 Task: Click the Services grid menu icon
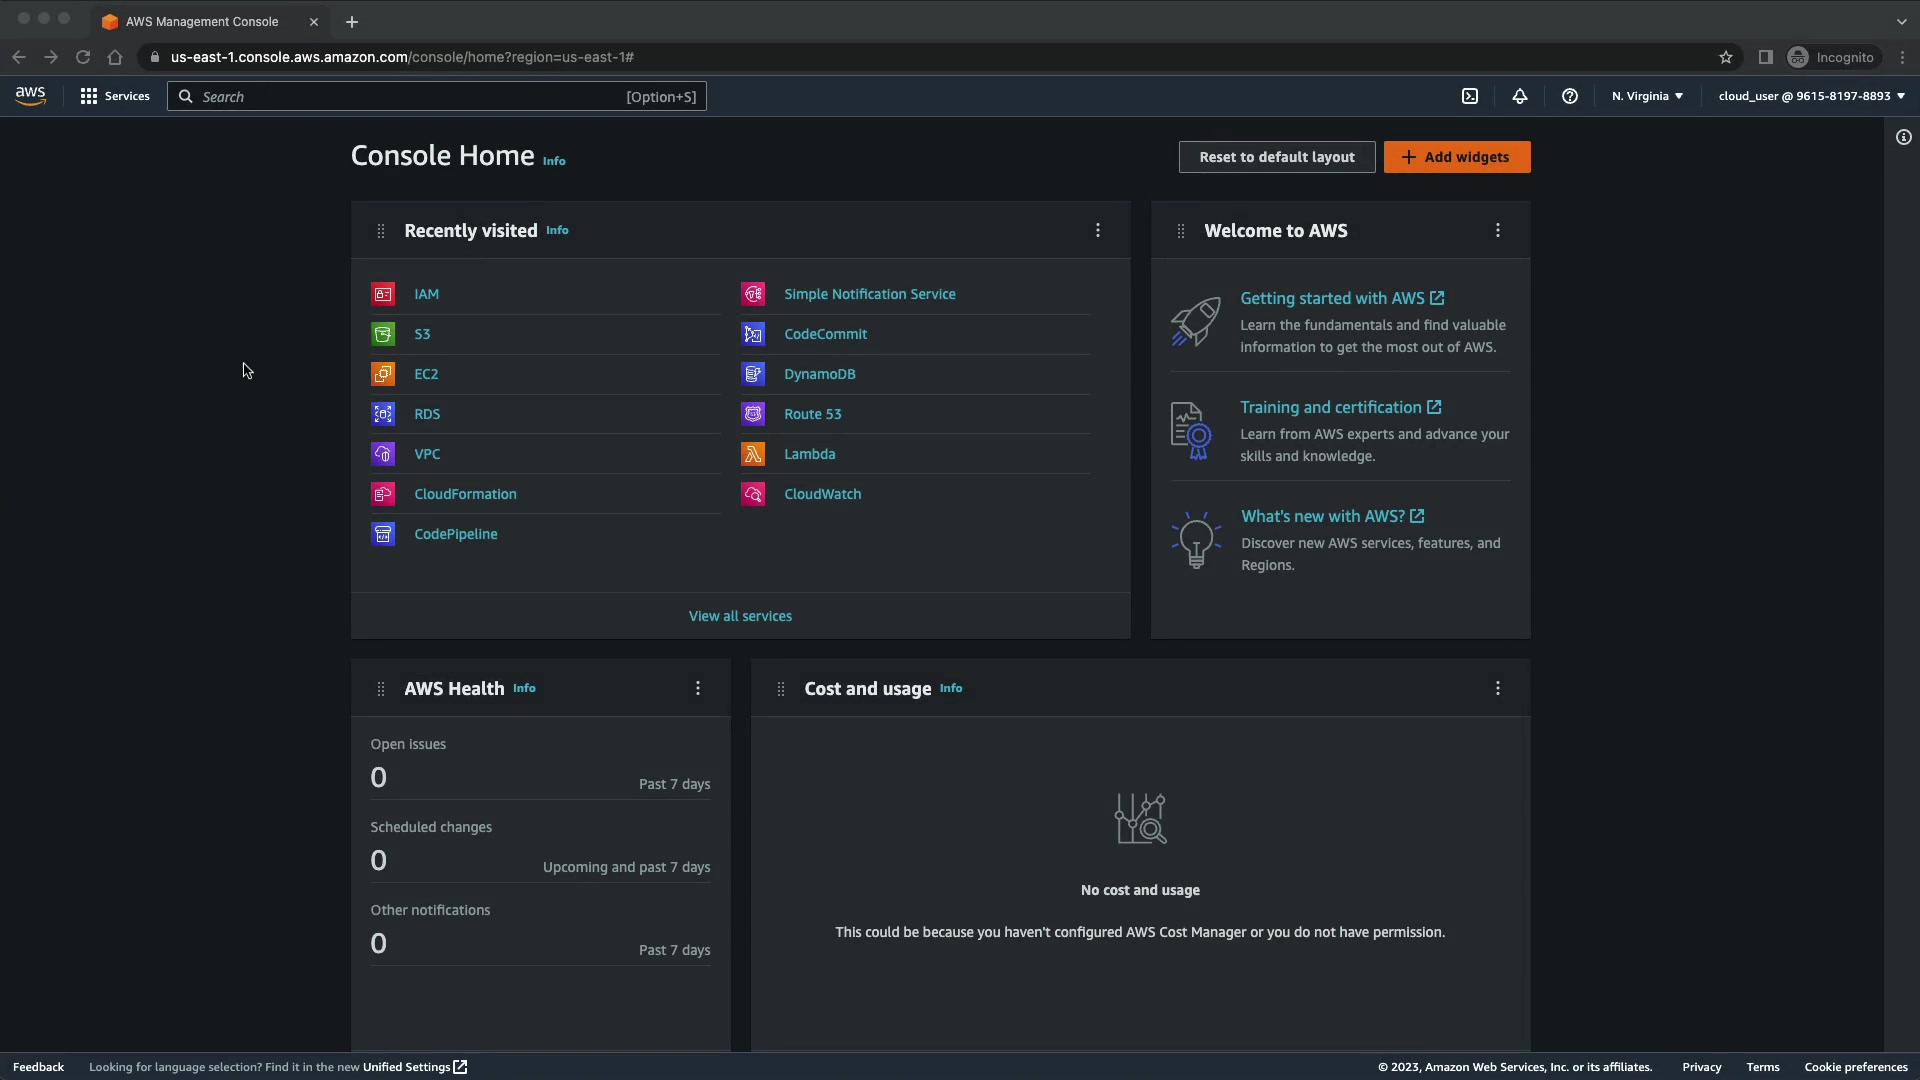tap(89, 97)
